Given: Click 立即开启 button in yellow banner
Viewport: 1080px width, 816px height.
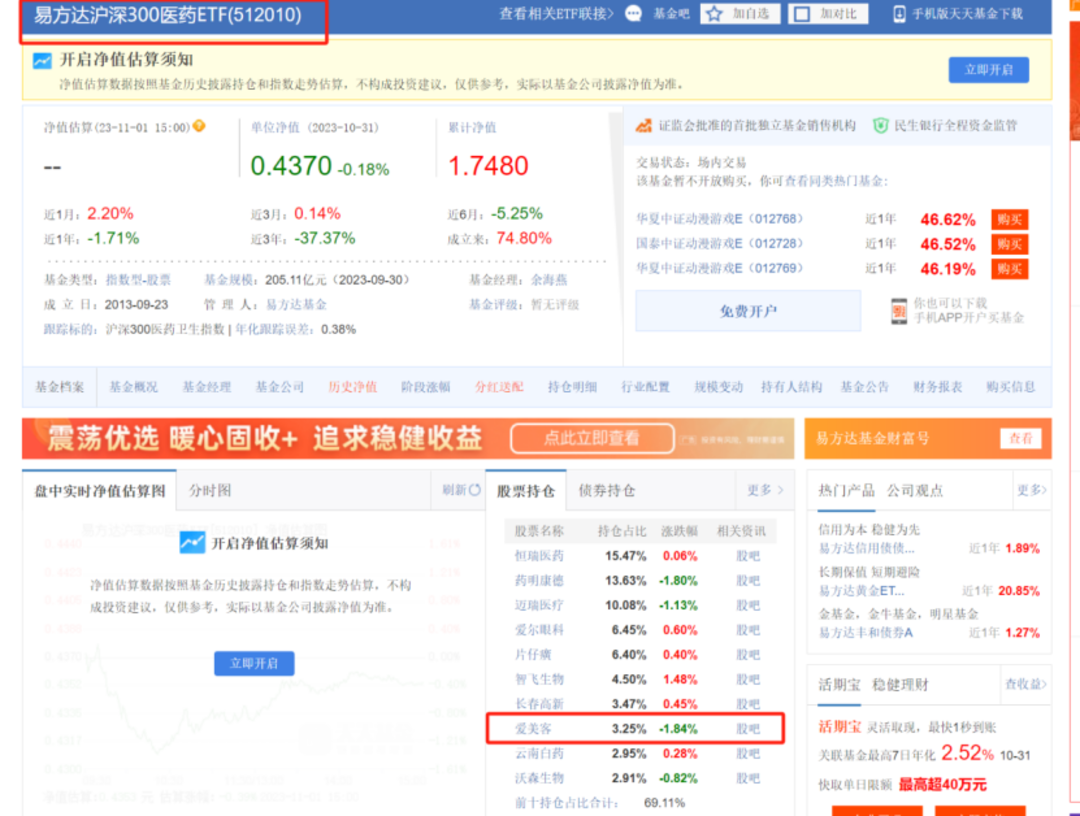Looking at the screenshot, I should (x=988, y=70).
